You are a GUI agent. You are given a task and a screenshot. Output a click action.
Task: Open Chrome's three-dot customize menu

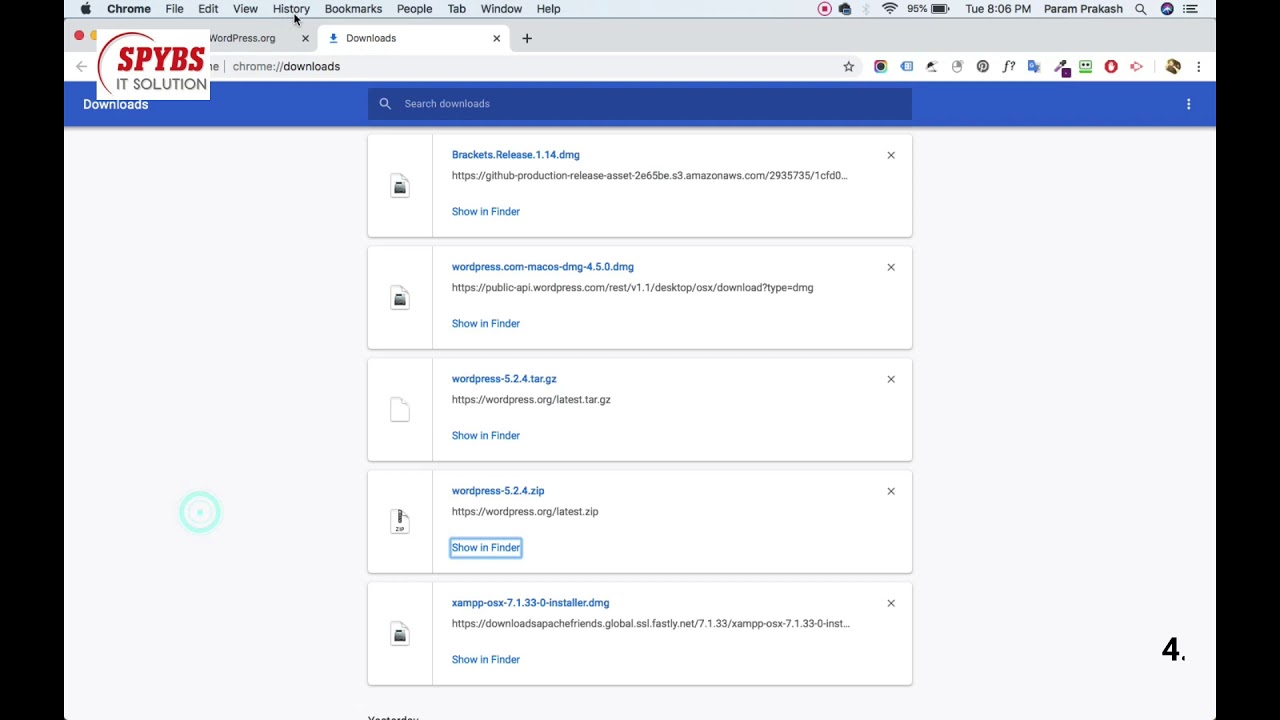click(1198, 66)
